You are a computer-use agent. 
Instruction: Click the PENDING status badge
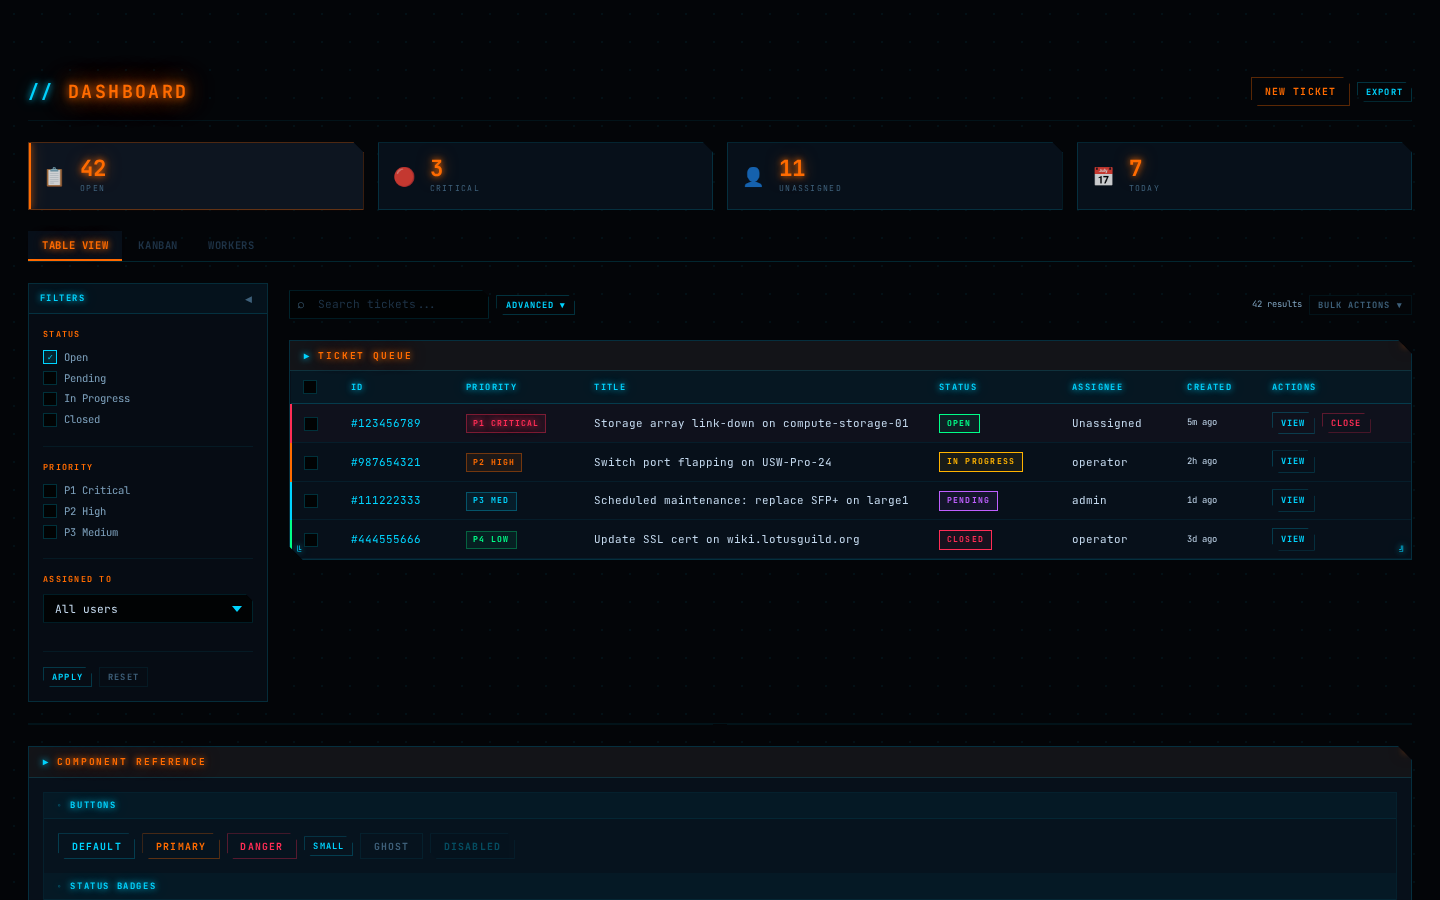[968, 501]
